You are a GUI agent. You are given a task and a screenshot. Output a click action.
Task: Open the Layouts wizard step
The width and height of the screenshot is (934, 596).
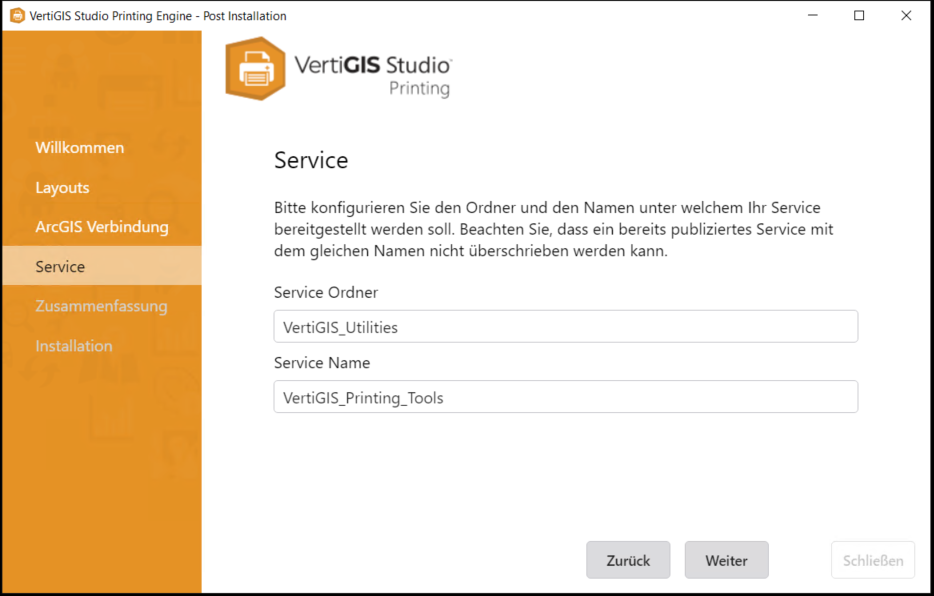click(62, 187)
